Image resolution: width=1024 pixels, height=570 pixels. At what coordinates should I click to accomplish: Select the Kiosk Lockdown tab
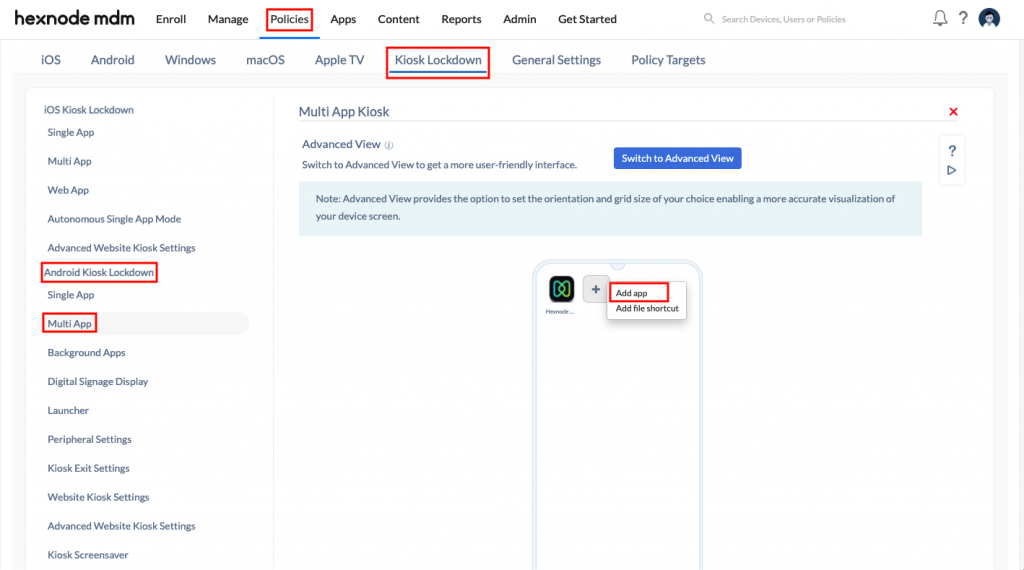(438, 59)
